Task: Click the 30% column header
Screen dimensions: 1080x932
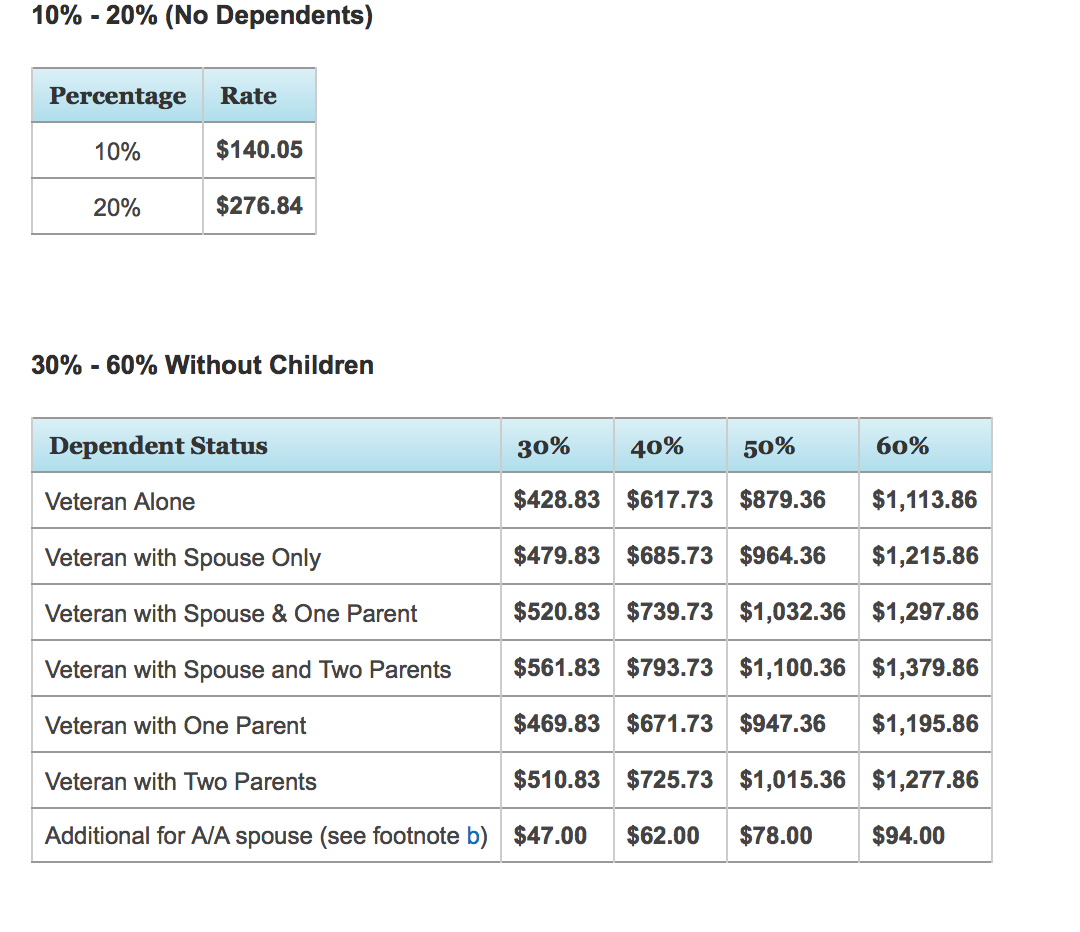Action: (543, 447)
